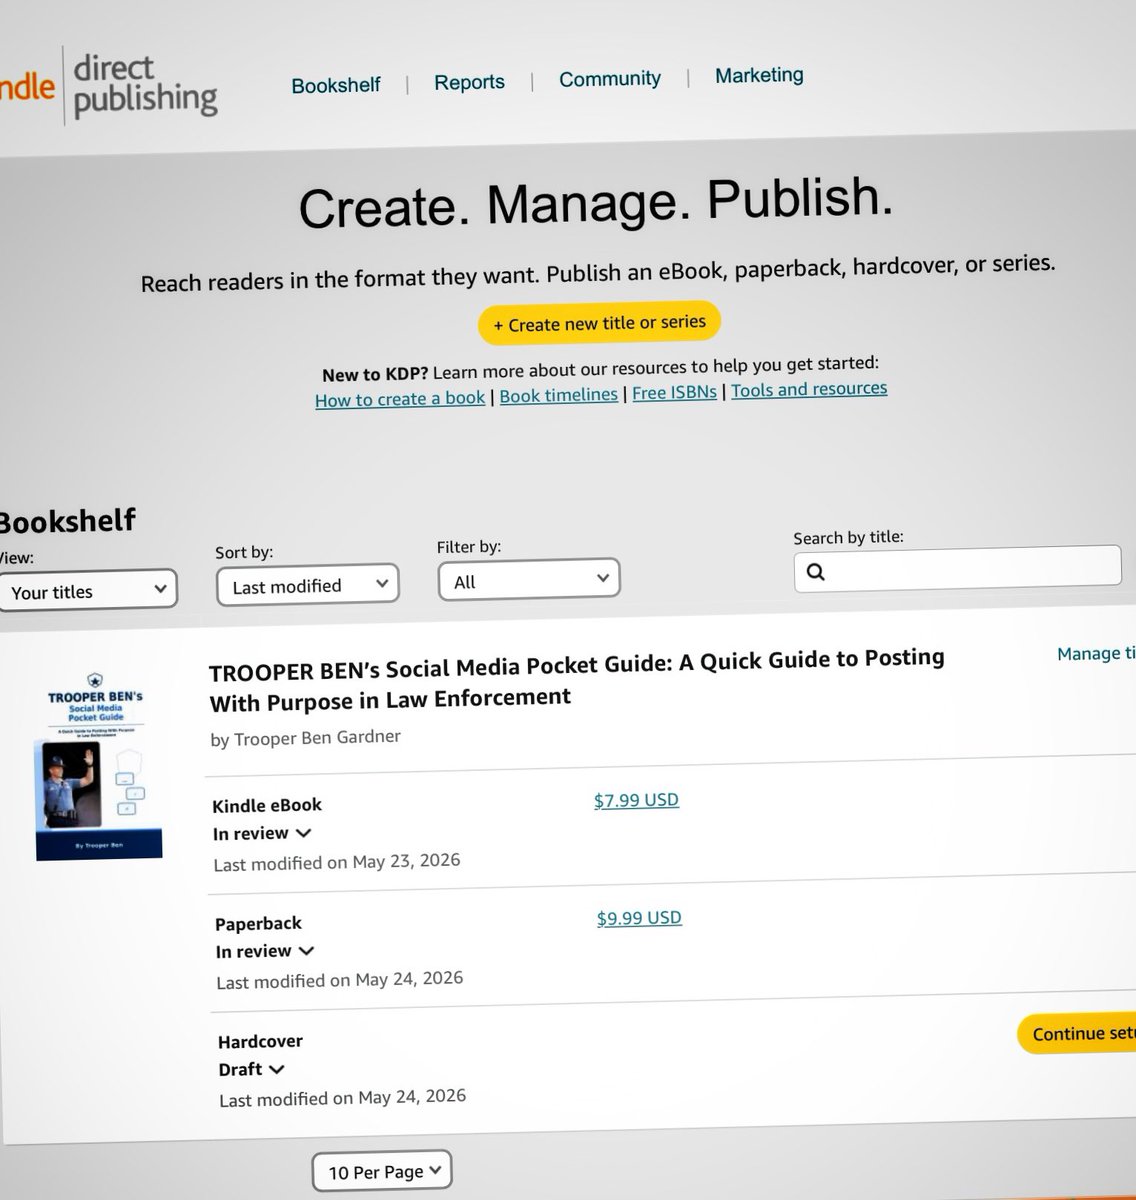The height and width of the screenshot is (1200, 1136).
Task: Open the Reports tab
Action: pos(469,82)
